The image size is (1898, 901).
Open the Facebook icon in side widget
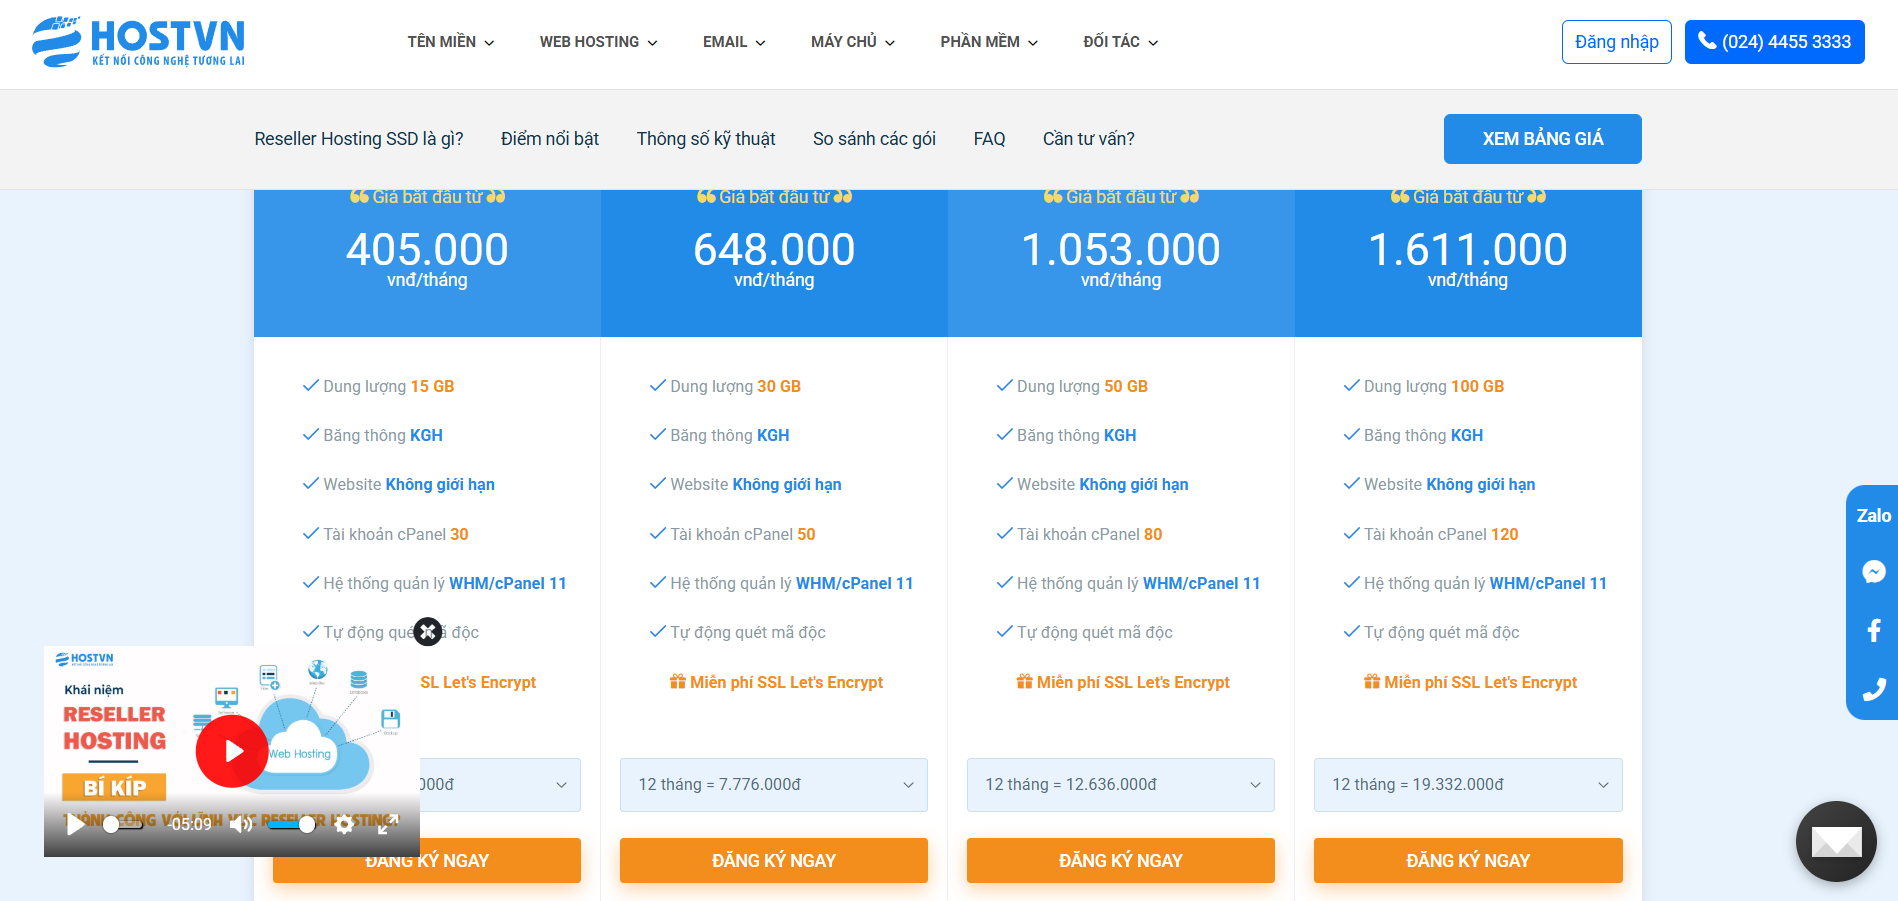(1873, 630)
